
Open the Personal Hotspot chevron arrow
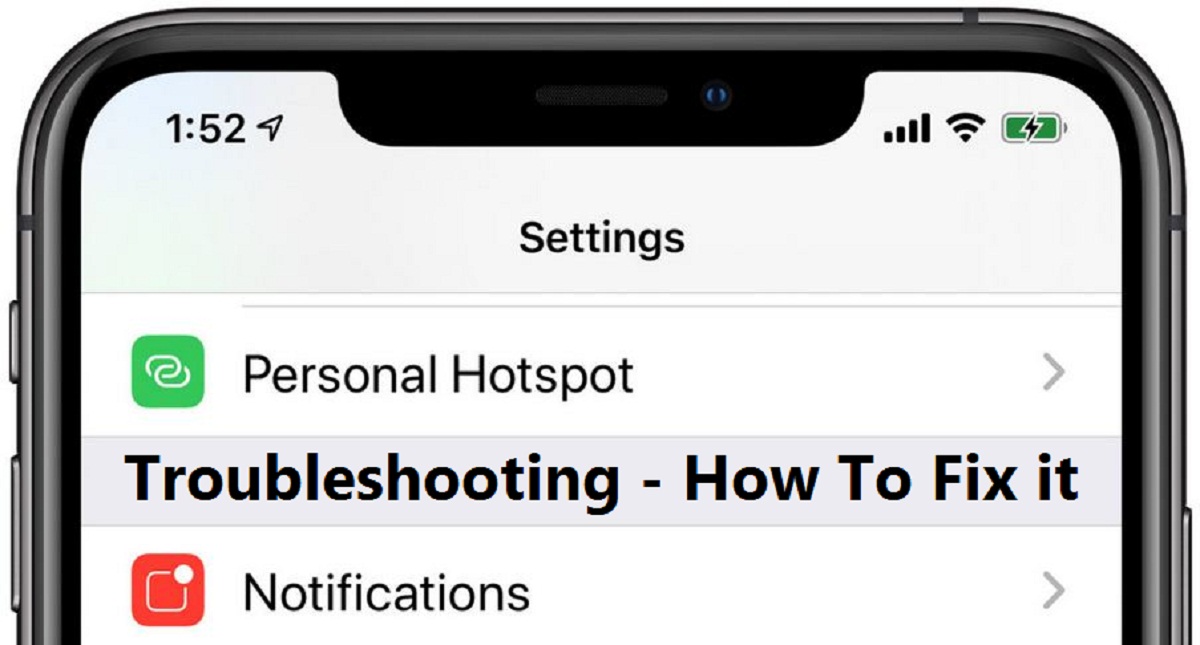click(x=1053, y=373)
